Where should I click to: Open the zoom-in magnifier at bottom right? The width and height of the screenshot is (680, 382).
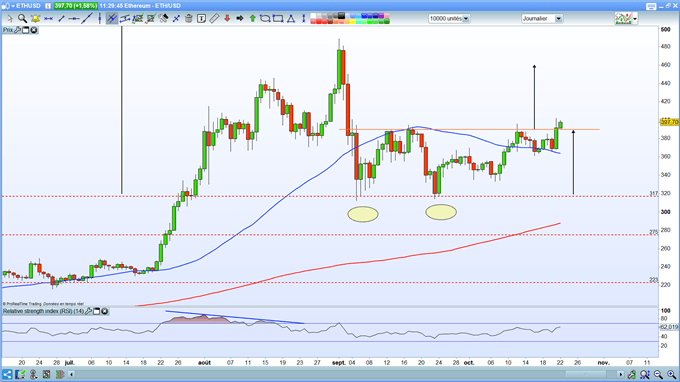pos(672,374)
